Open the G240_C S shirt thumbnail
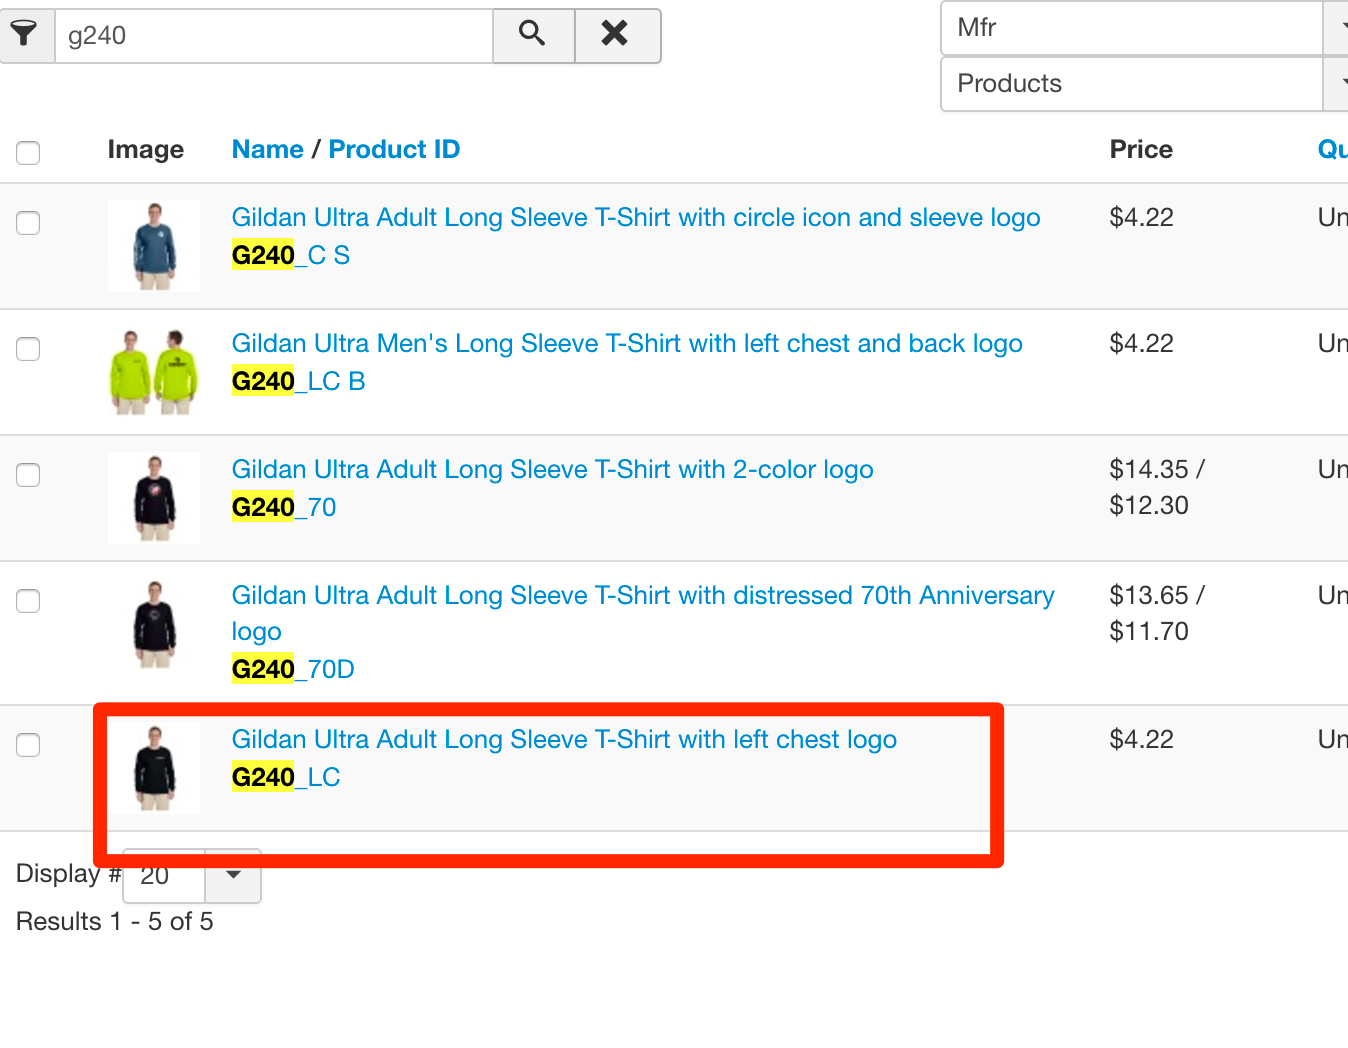Screen dimensions: 1348x1048 coord(154,246)
